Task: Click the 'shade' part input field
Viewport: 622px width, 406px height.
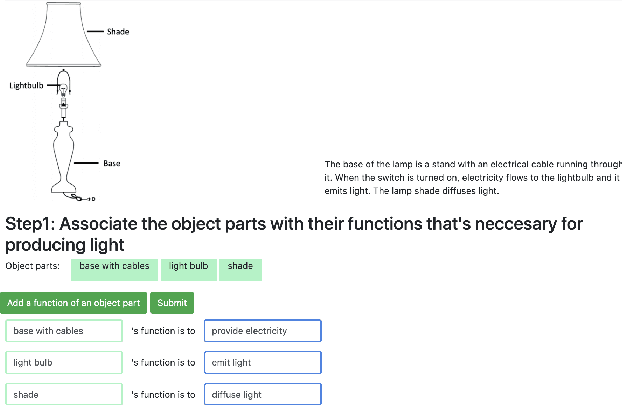Action: tap(63, 394)
